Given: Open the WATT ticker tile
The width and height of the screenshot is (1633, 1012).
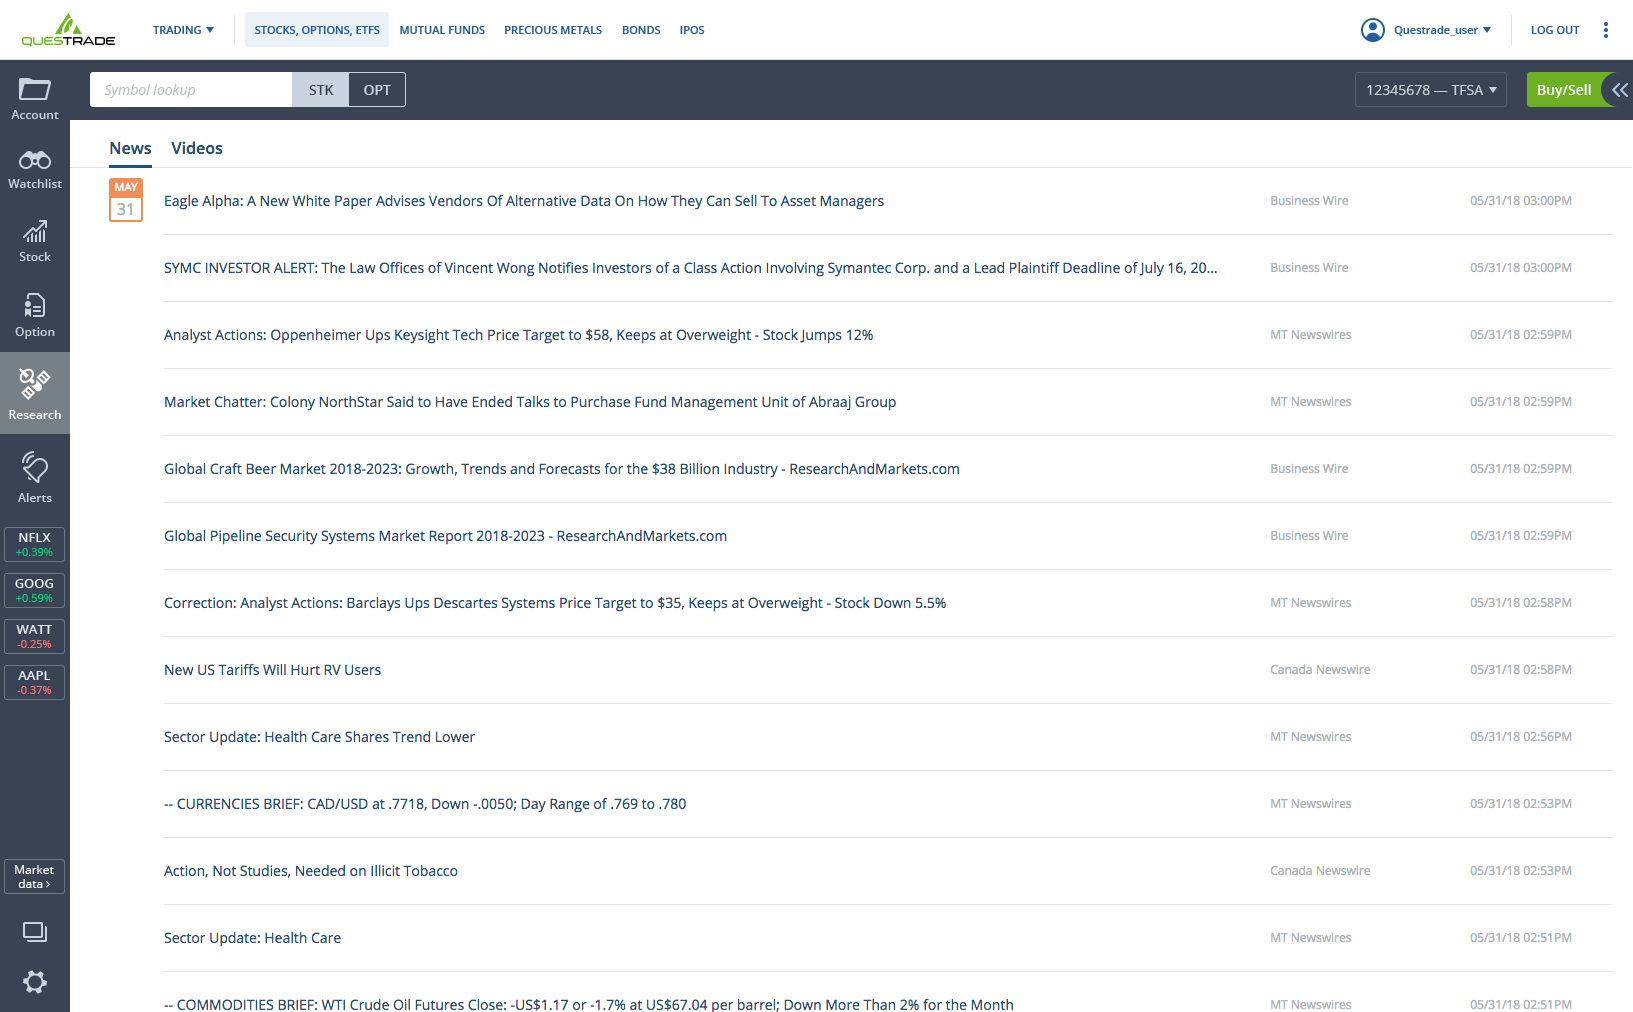Looking at the screenshot, I should pyautogui.click(x=35, y=636).
